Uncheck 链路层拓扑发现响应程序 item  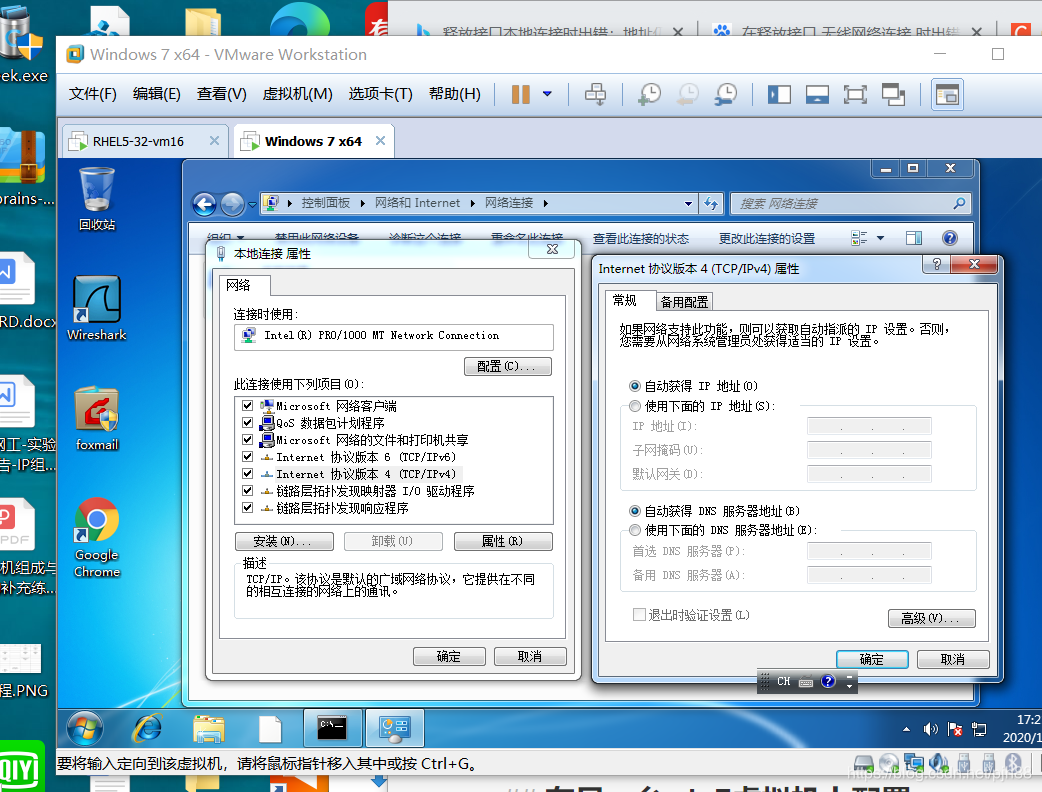pos(248,508)
